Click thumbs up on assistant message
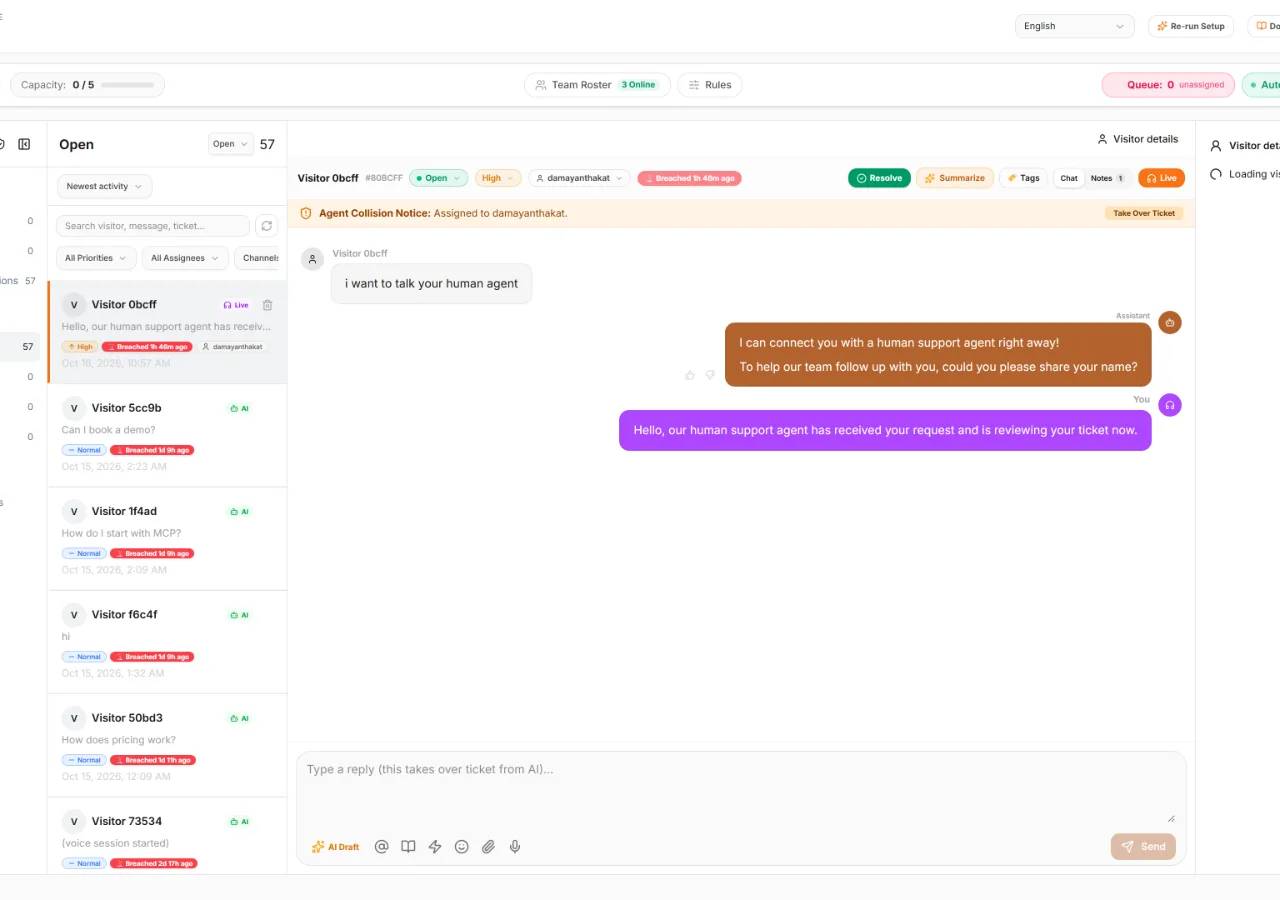1280x900 pixels. pos(690,375)
